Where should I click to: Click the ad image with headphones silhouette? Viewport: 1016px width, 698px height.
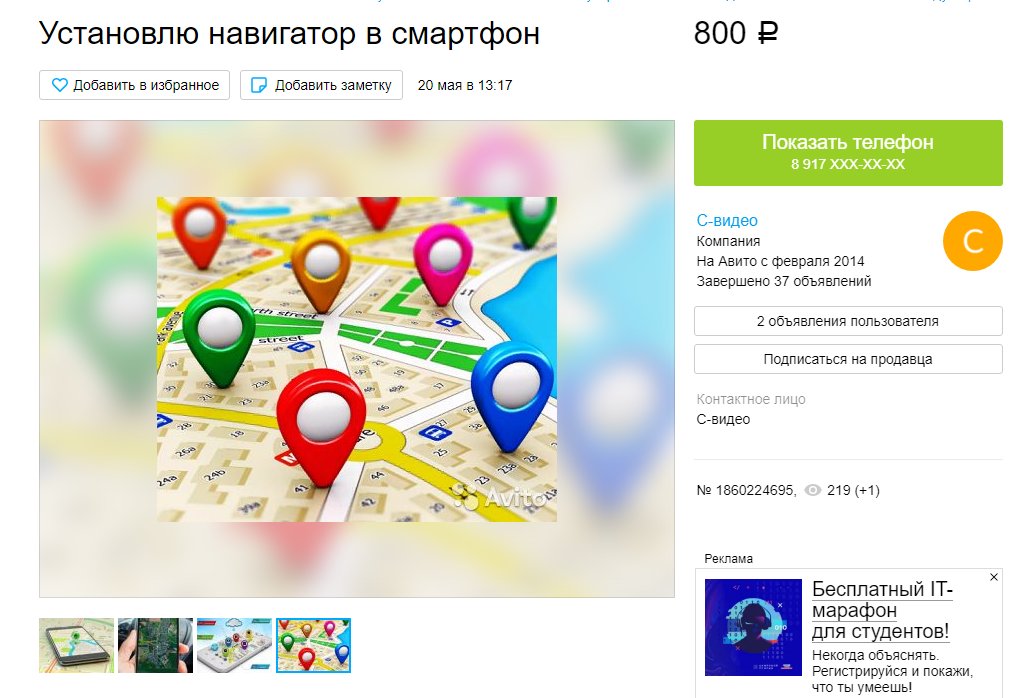tap(753, 627)
